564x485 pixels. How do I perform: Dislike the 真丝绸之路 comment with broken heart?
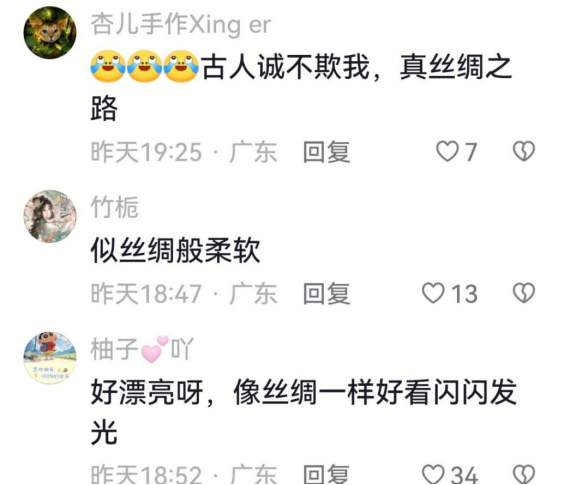point(524,151)
